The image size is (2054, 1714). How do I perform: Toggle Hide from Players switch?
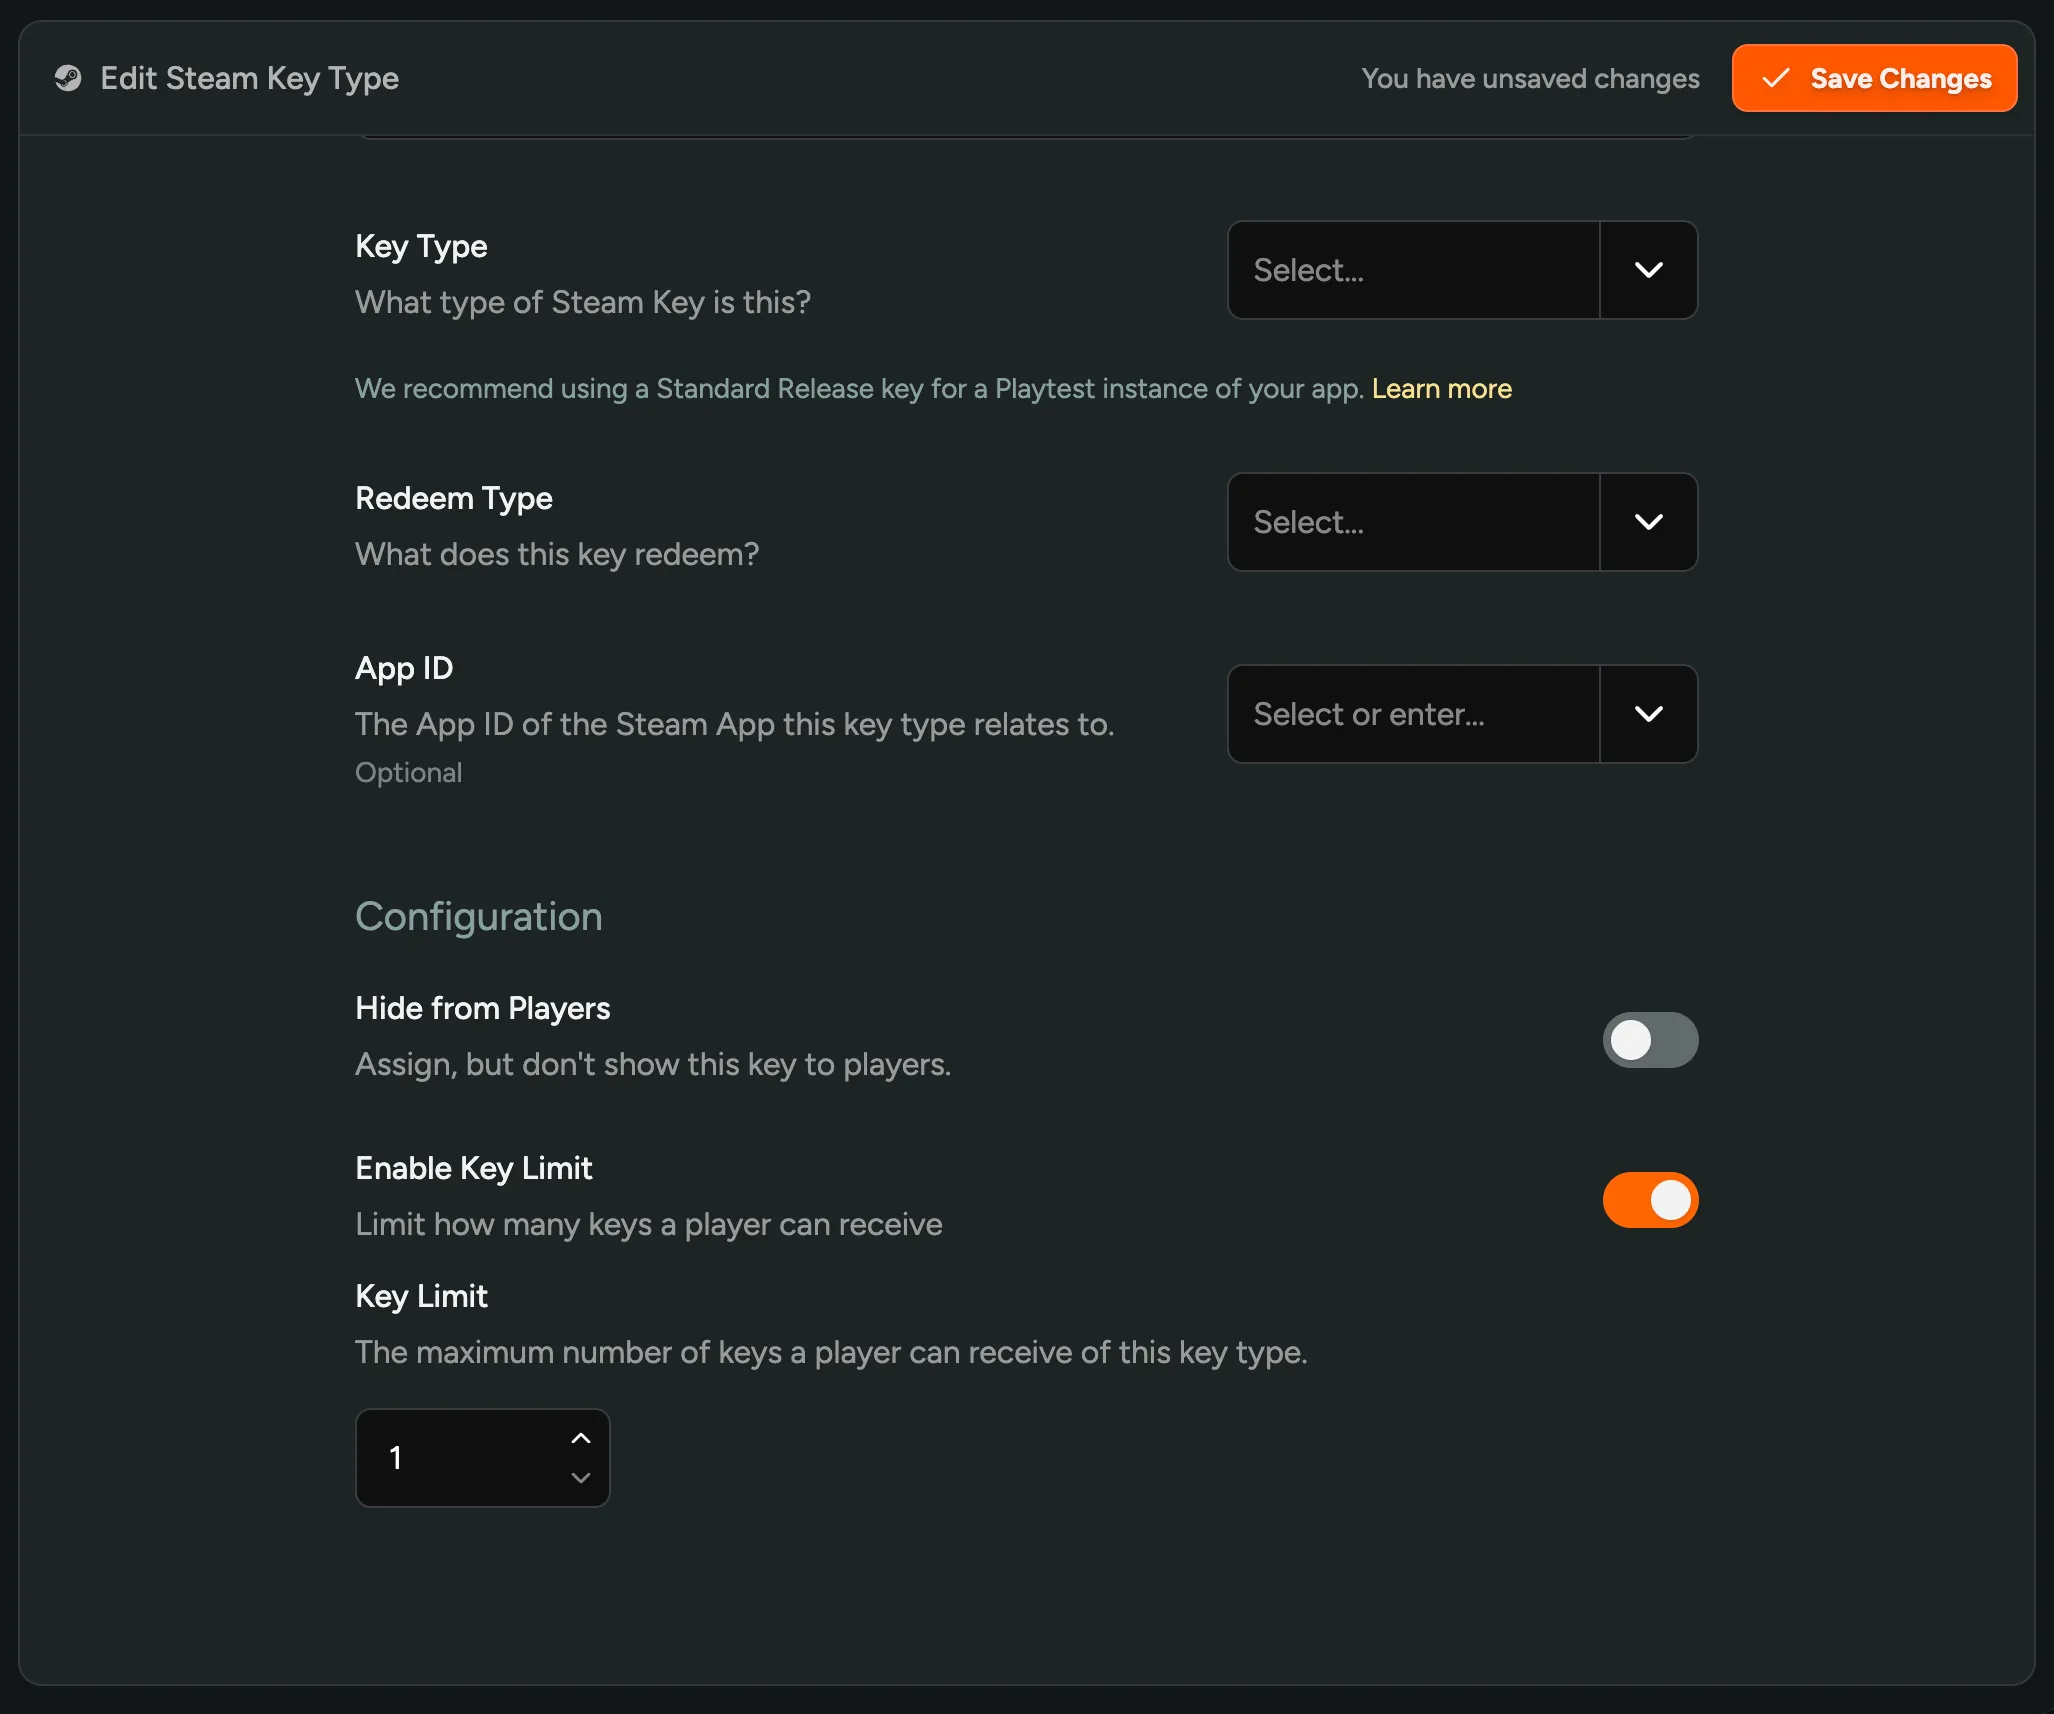click(1650, 1040)
